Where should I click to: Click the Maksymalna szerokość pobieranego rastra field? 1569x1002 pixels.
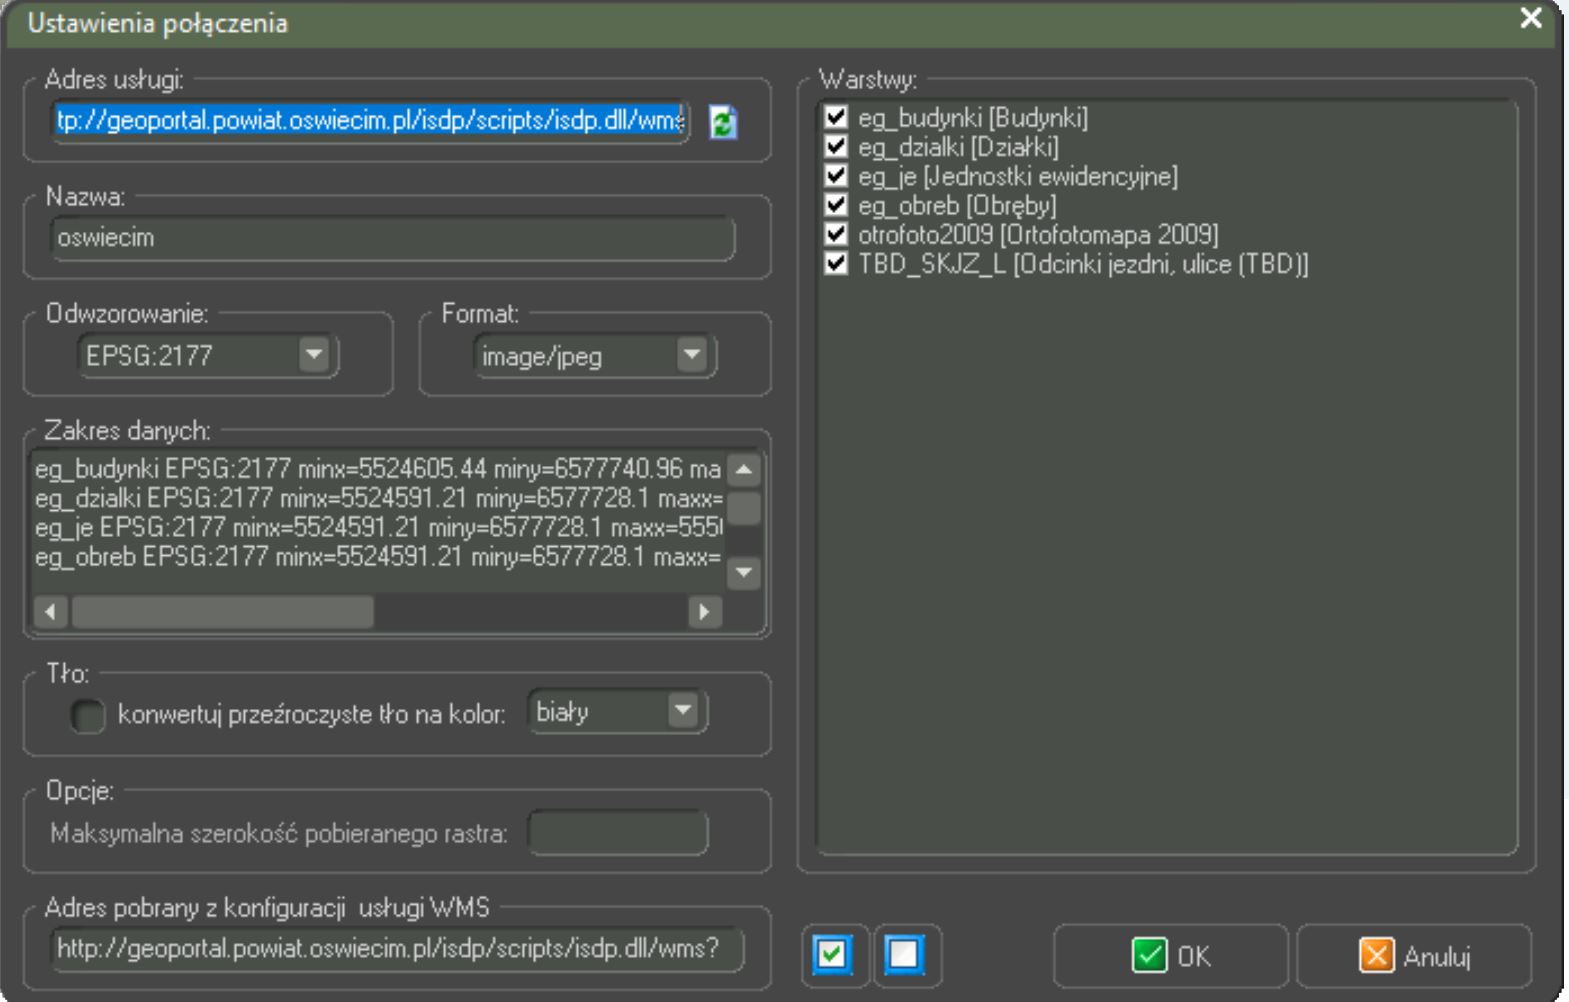[618, 833]
